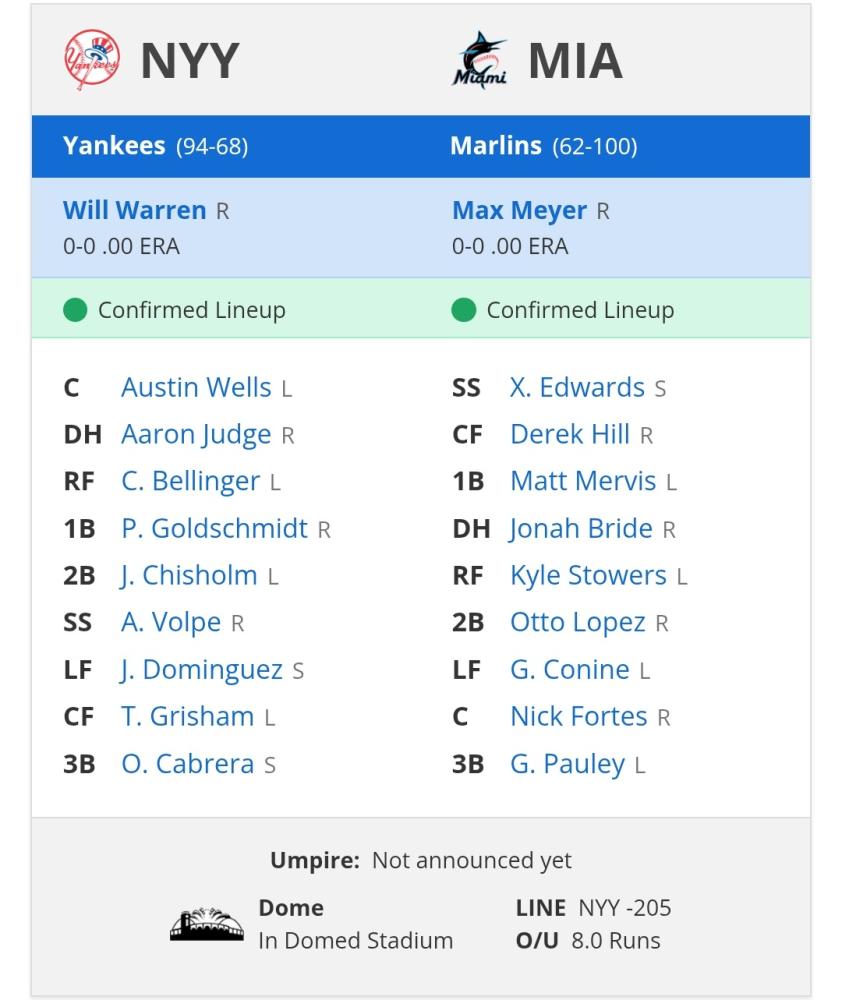
Task: Click the Yankees confirmed lineup green dot
Action: 75,311
